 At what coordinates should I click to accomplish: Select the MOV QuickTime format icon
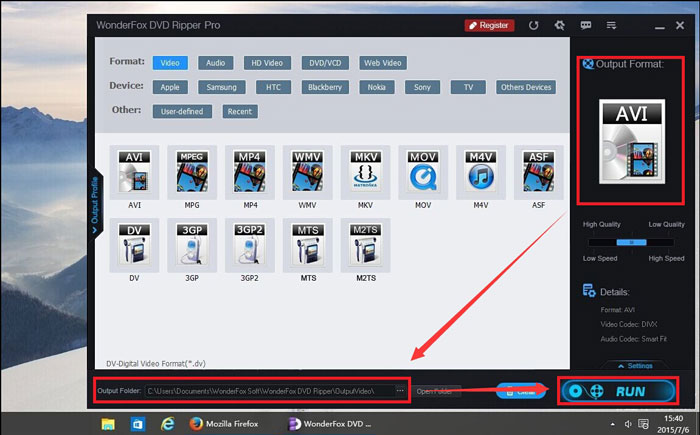coord(423,172)
